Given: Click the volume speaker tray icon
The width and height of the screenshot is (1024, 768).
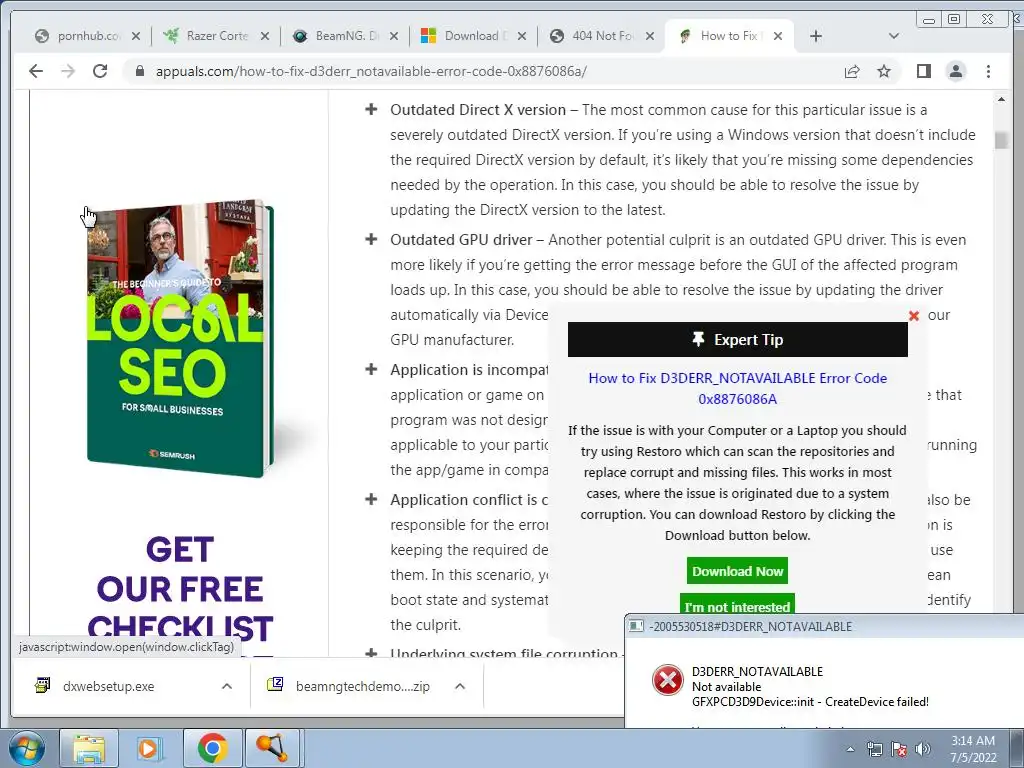Looking at the screenshot, I should (x=923, y=750).
